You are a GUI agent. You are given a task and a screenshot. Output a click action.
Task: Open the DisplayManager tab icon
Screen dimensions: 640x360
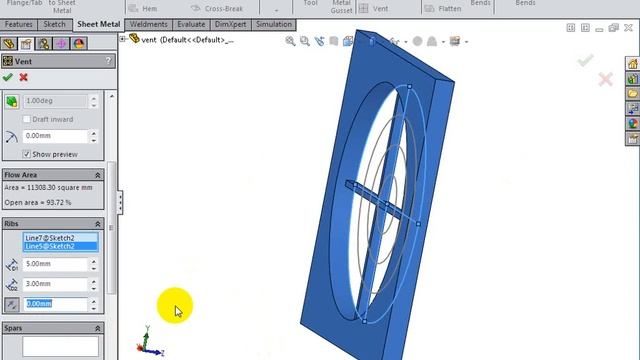point(79,43)
